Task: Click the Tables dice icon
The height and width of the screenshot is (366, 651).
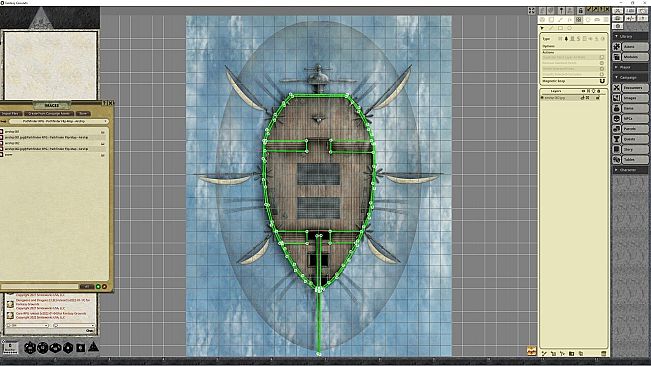Action: [617, 159]
